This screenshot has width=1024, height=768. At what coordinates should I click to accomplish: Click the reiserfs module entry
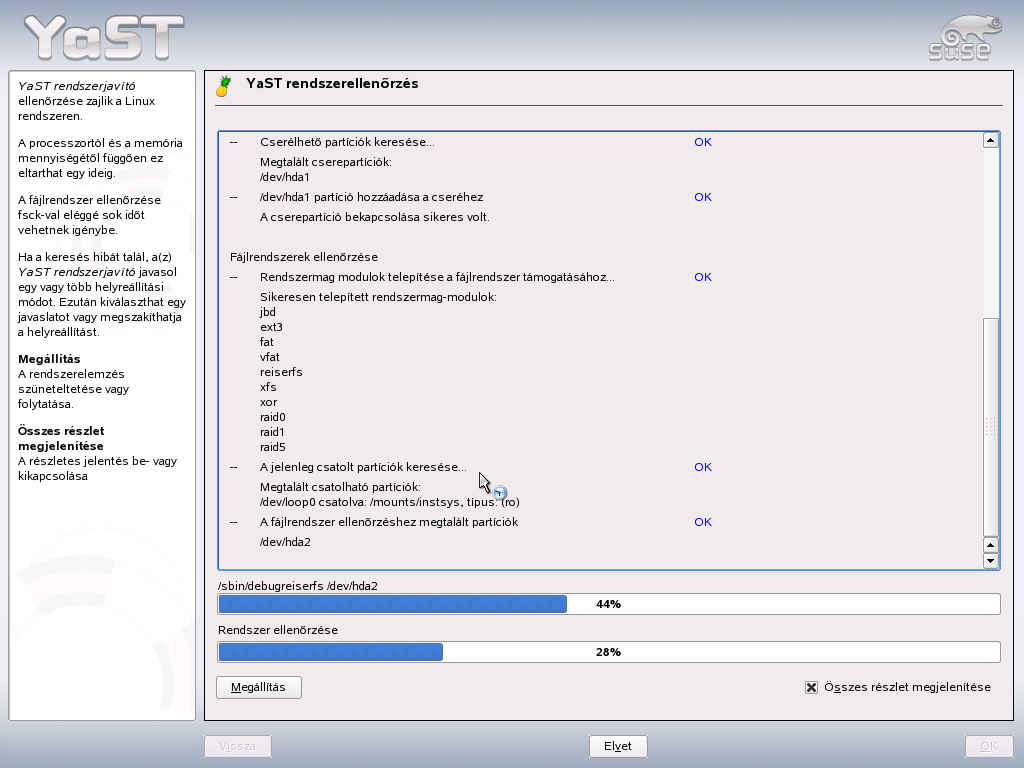(x=281, y=372)
